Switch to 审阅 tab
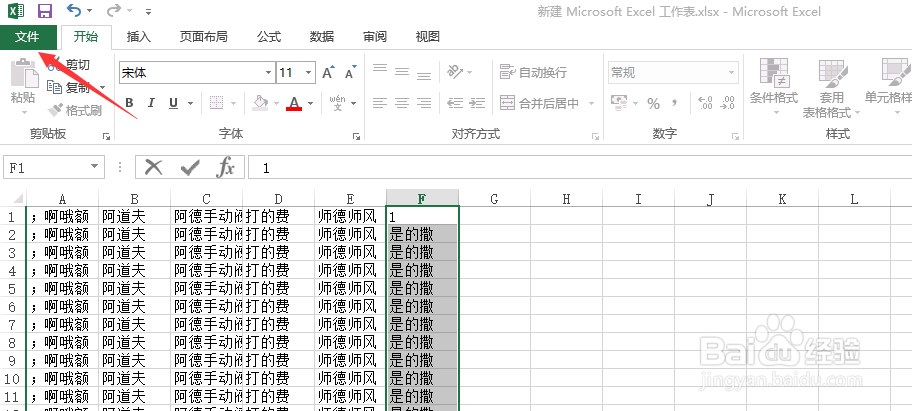This screenshot has width=912, height=411. 375,37
